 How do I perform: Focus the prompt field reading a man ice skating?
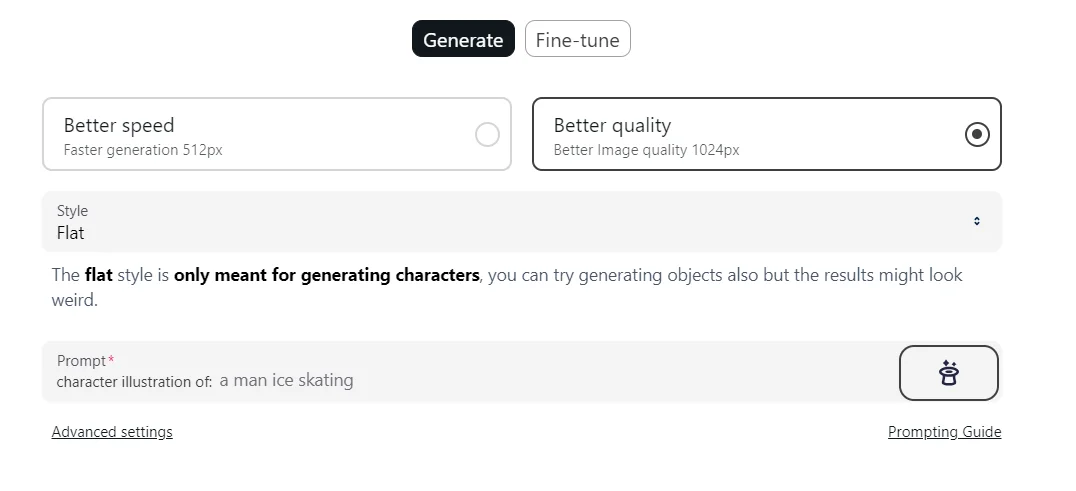coord(550,381)
